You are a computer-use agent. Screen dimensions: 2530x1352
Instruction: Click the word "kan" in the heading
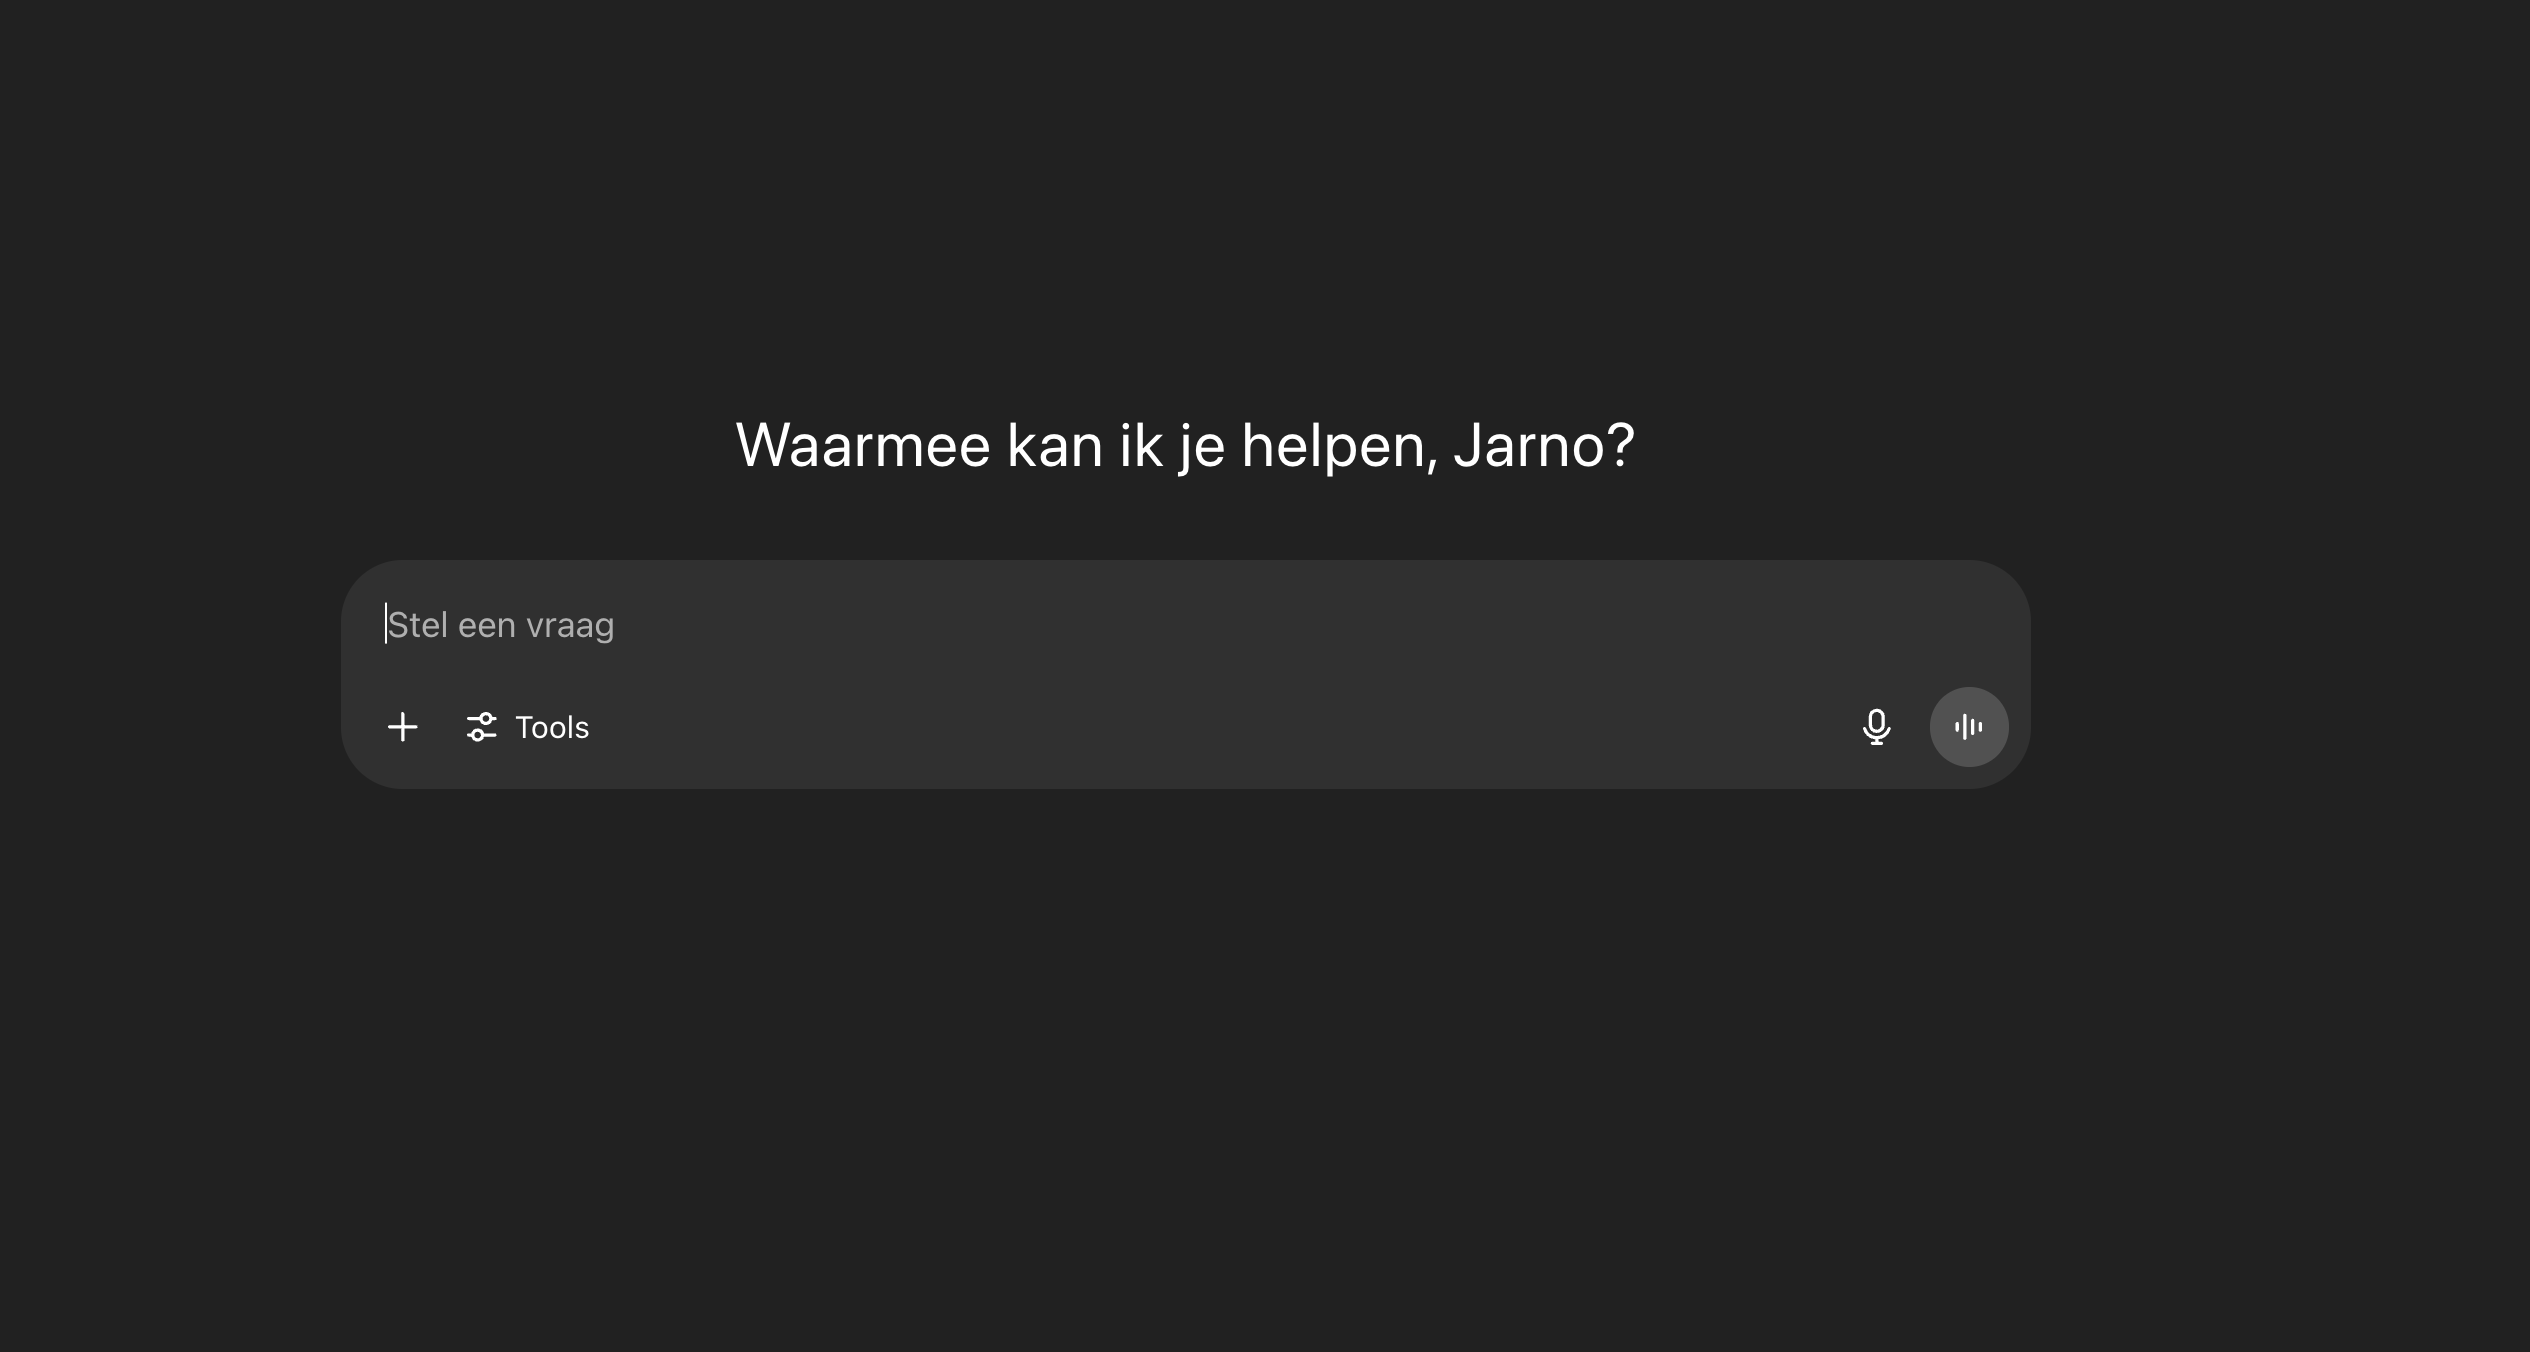tap(1054, 445)
